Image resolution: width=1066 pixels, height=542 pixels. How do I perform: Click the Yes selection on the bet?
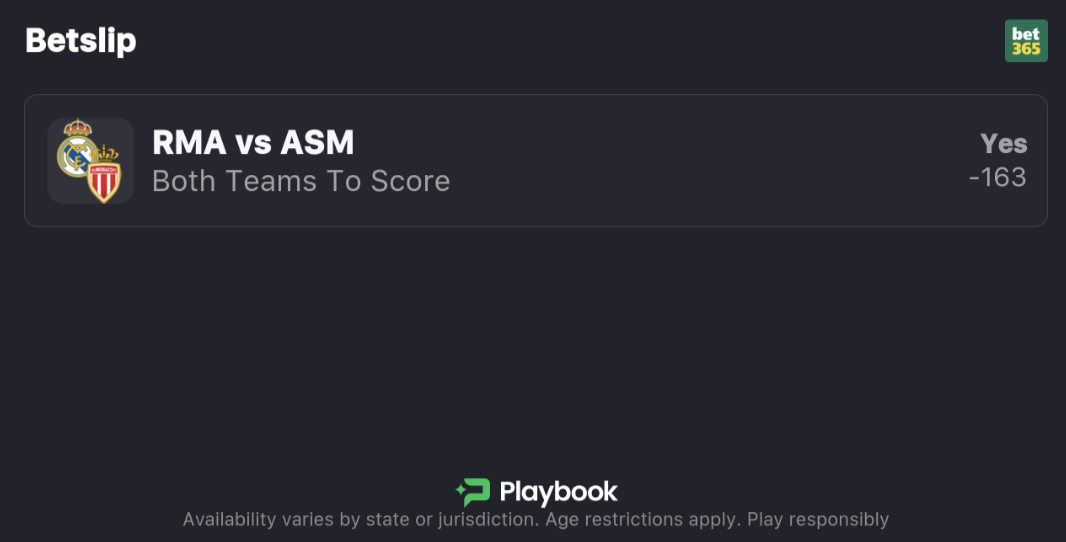(1003, 143)
